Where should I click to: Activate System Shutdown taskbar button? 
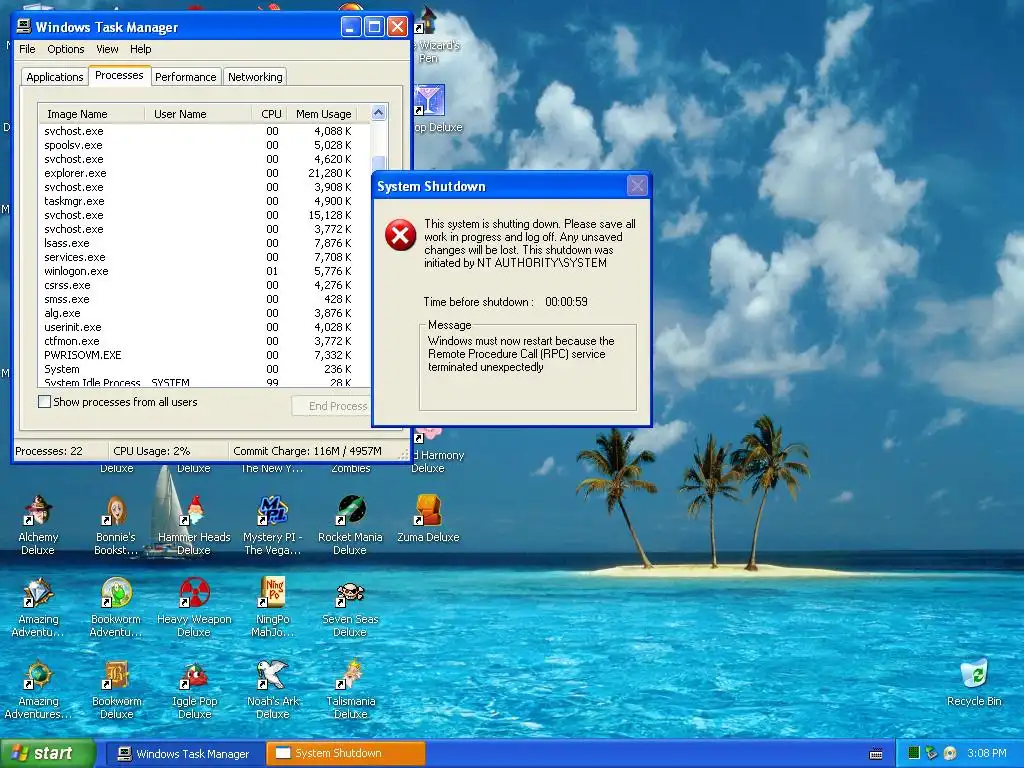(345, 754)
